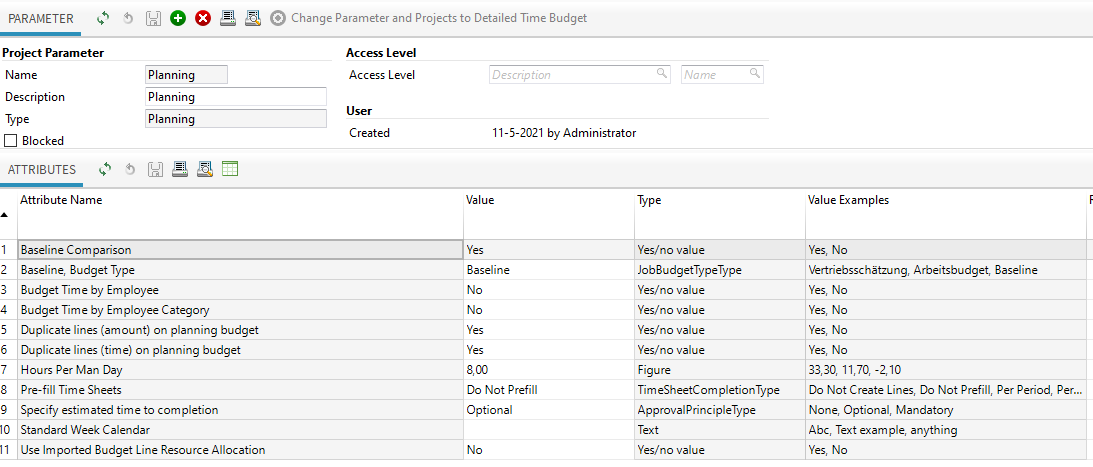
Task: Open print preview in Attributes toolbar
Action: point(205,169)
